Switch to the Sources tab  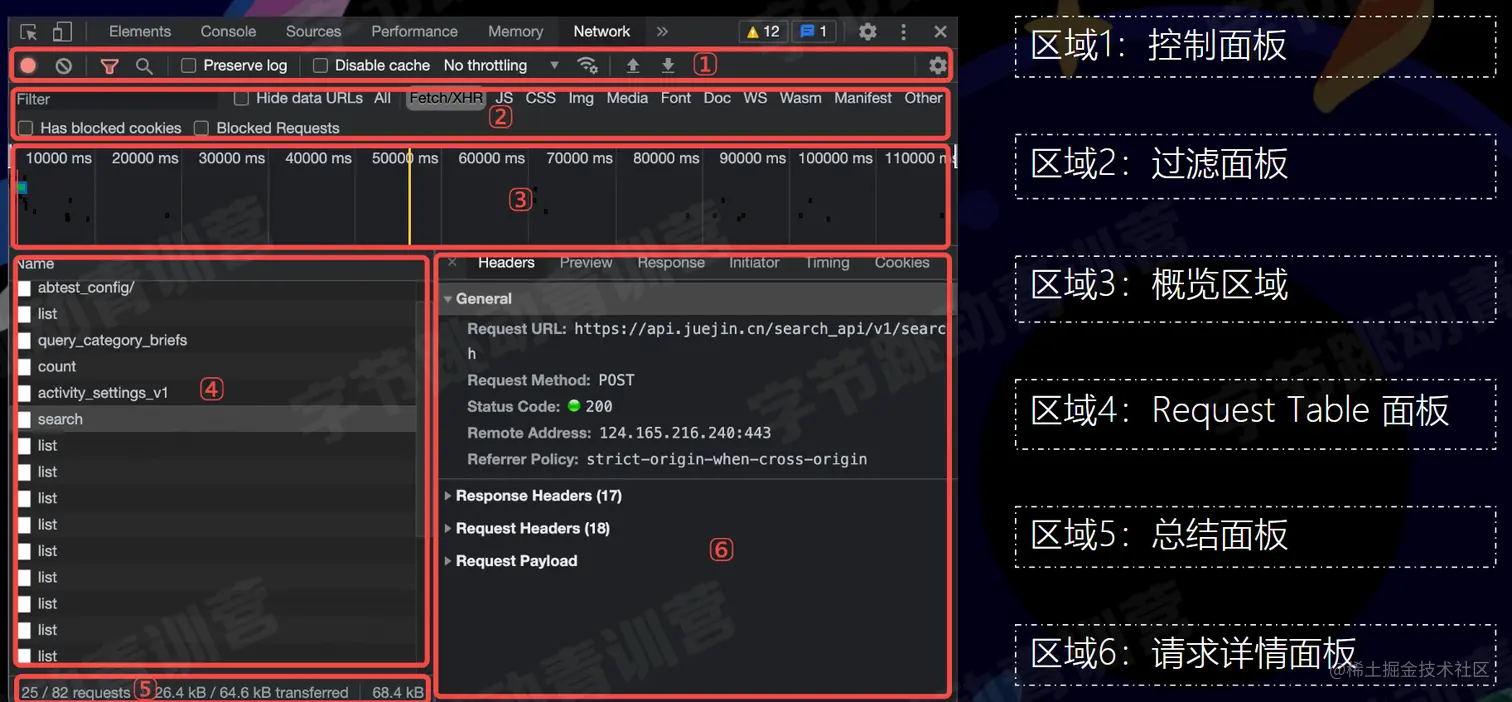[313, 32]
